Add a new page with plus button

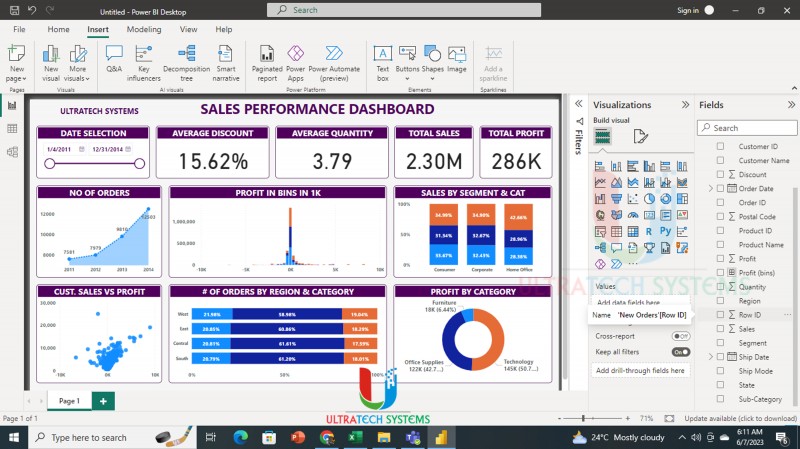tap(103, 401)
